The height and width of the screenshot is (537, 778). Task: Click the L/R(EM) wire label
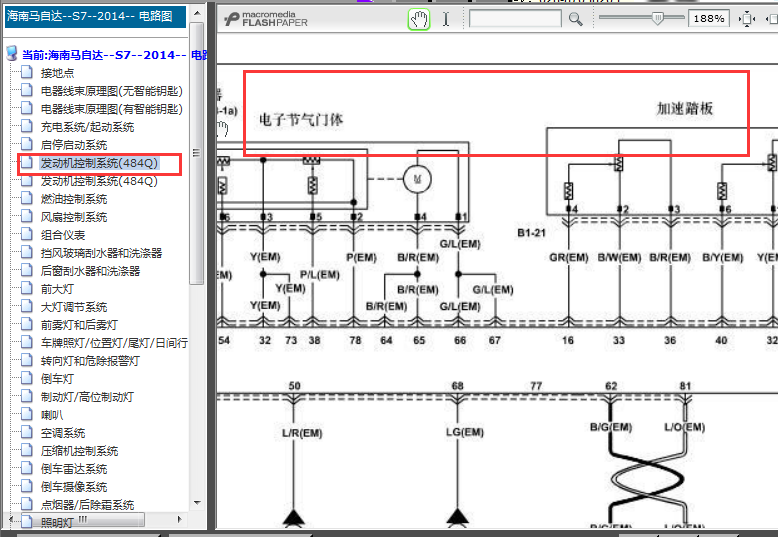[302, 433]
